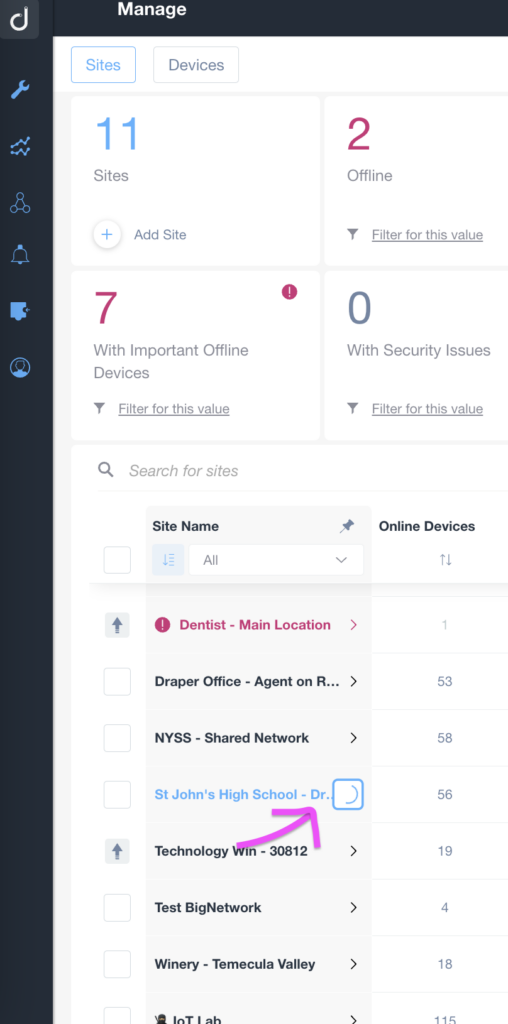Toggle the Site Name sort order icon
508x1024 pixels.
pyautogui.click(x=168, y=560)
